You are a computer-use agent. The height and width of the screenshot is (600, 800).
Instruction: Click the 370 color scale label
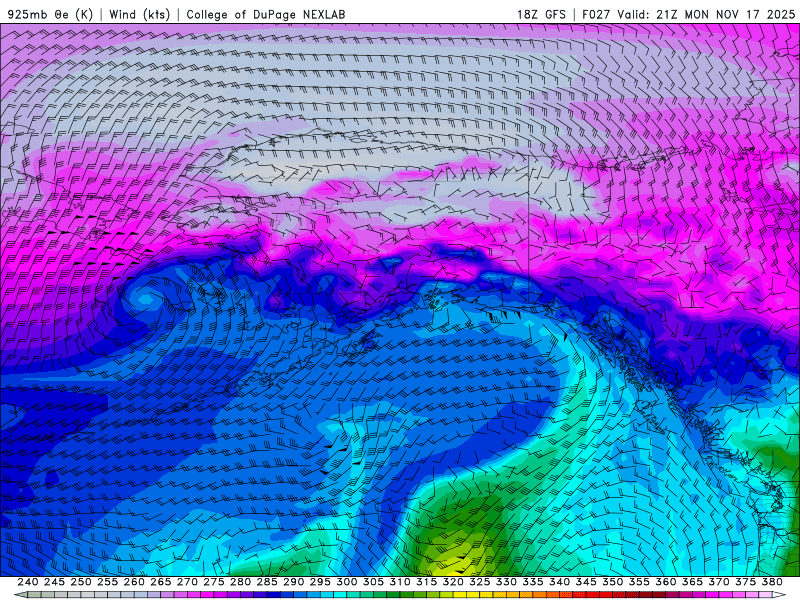pos(719,582)
